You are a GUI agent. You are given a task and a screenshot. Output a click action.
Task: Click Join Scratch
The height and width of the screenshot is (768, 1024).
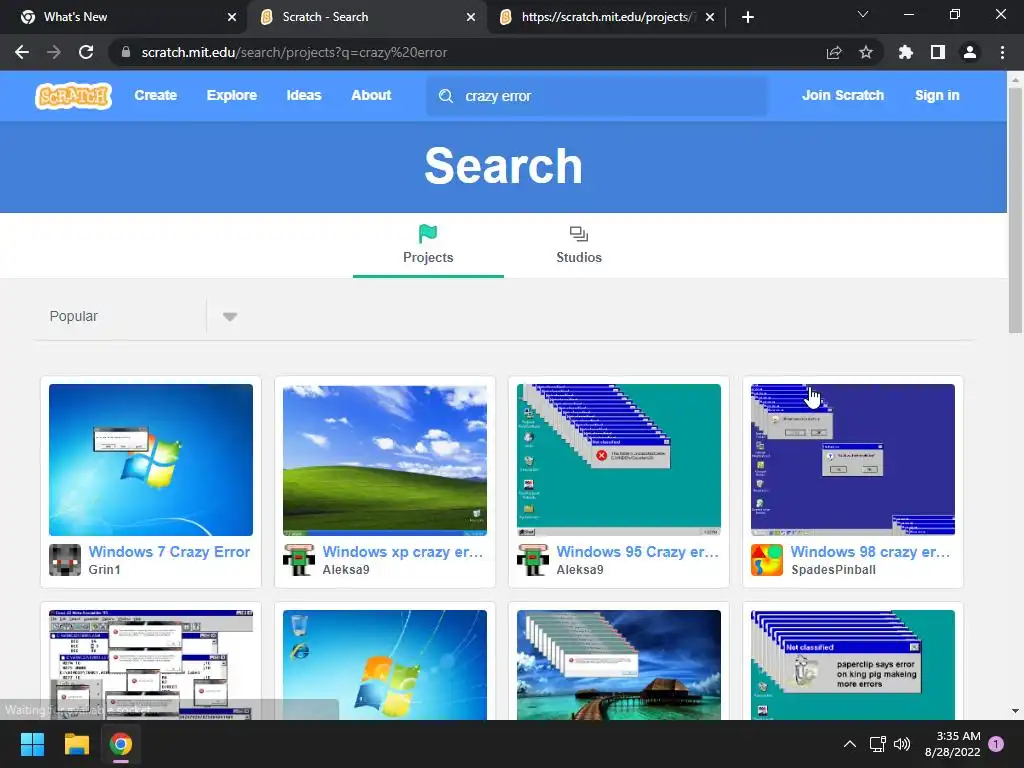pyautogui.click(x=842, y=95)
